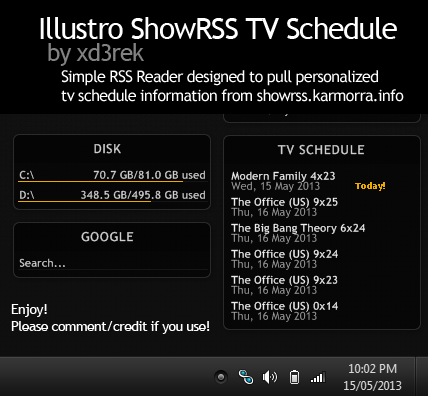Open the Modern Family 4x23 entry

point(283,176)
